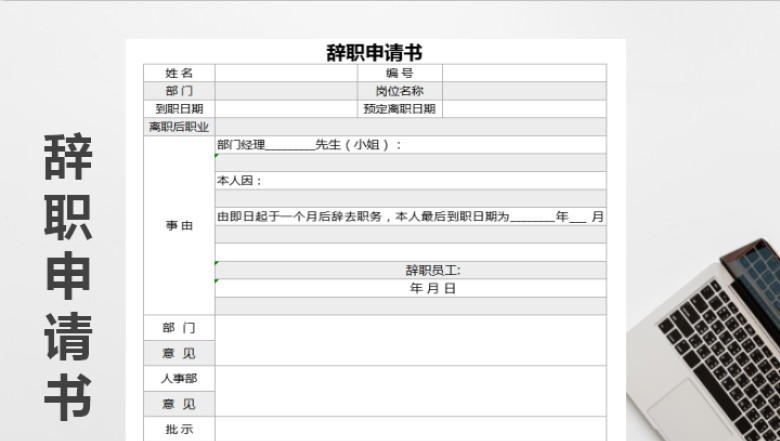Click the large vertical 辞职申请书 heading
Viewport: 780px width, 441px height.
pos(68,277)
